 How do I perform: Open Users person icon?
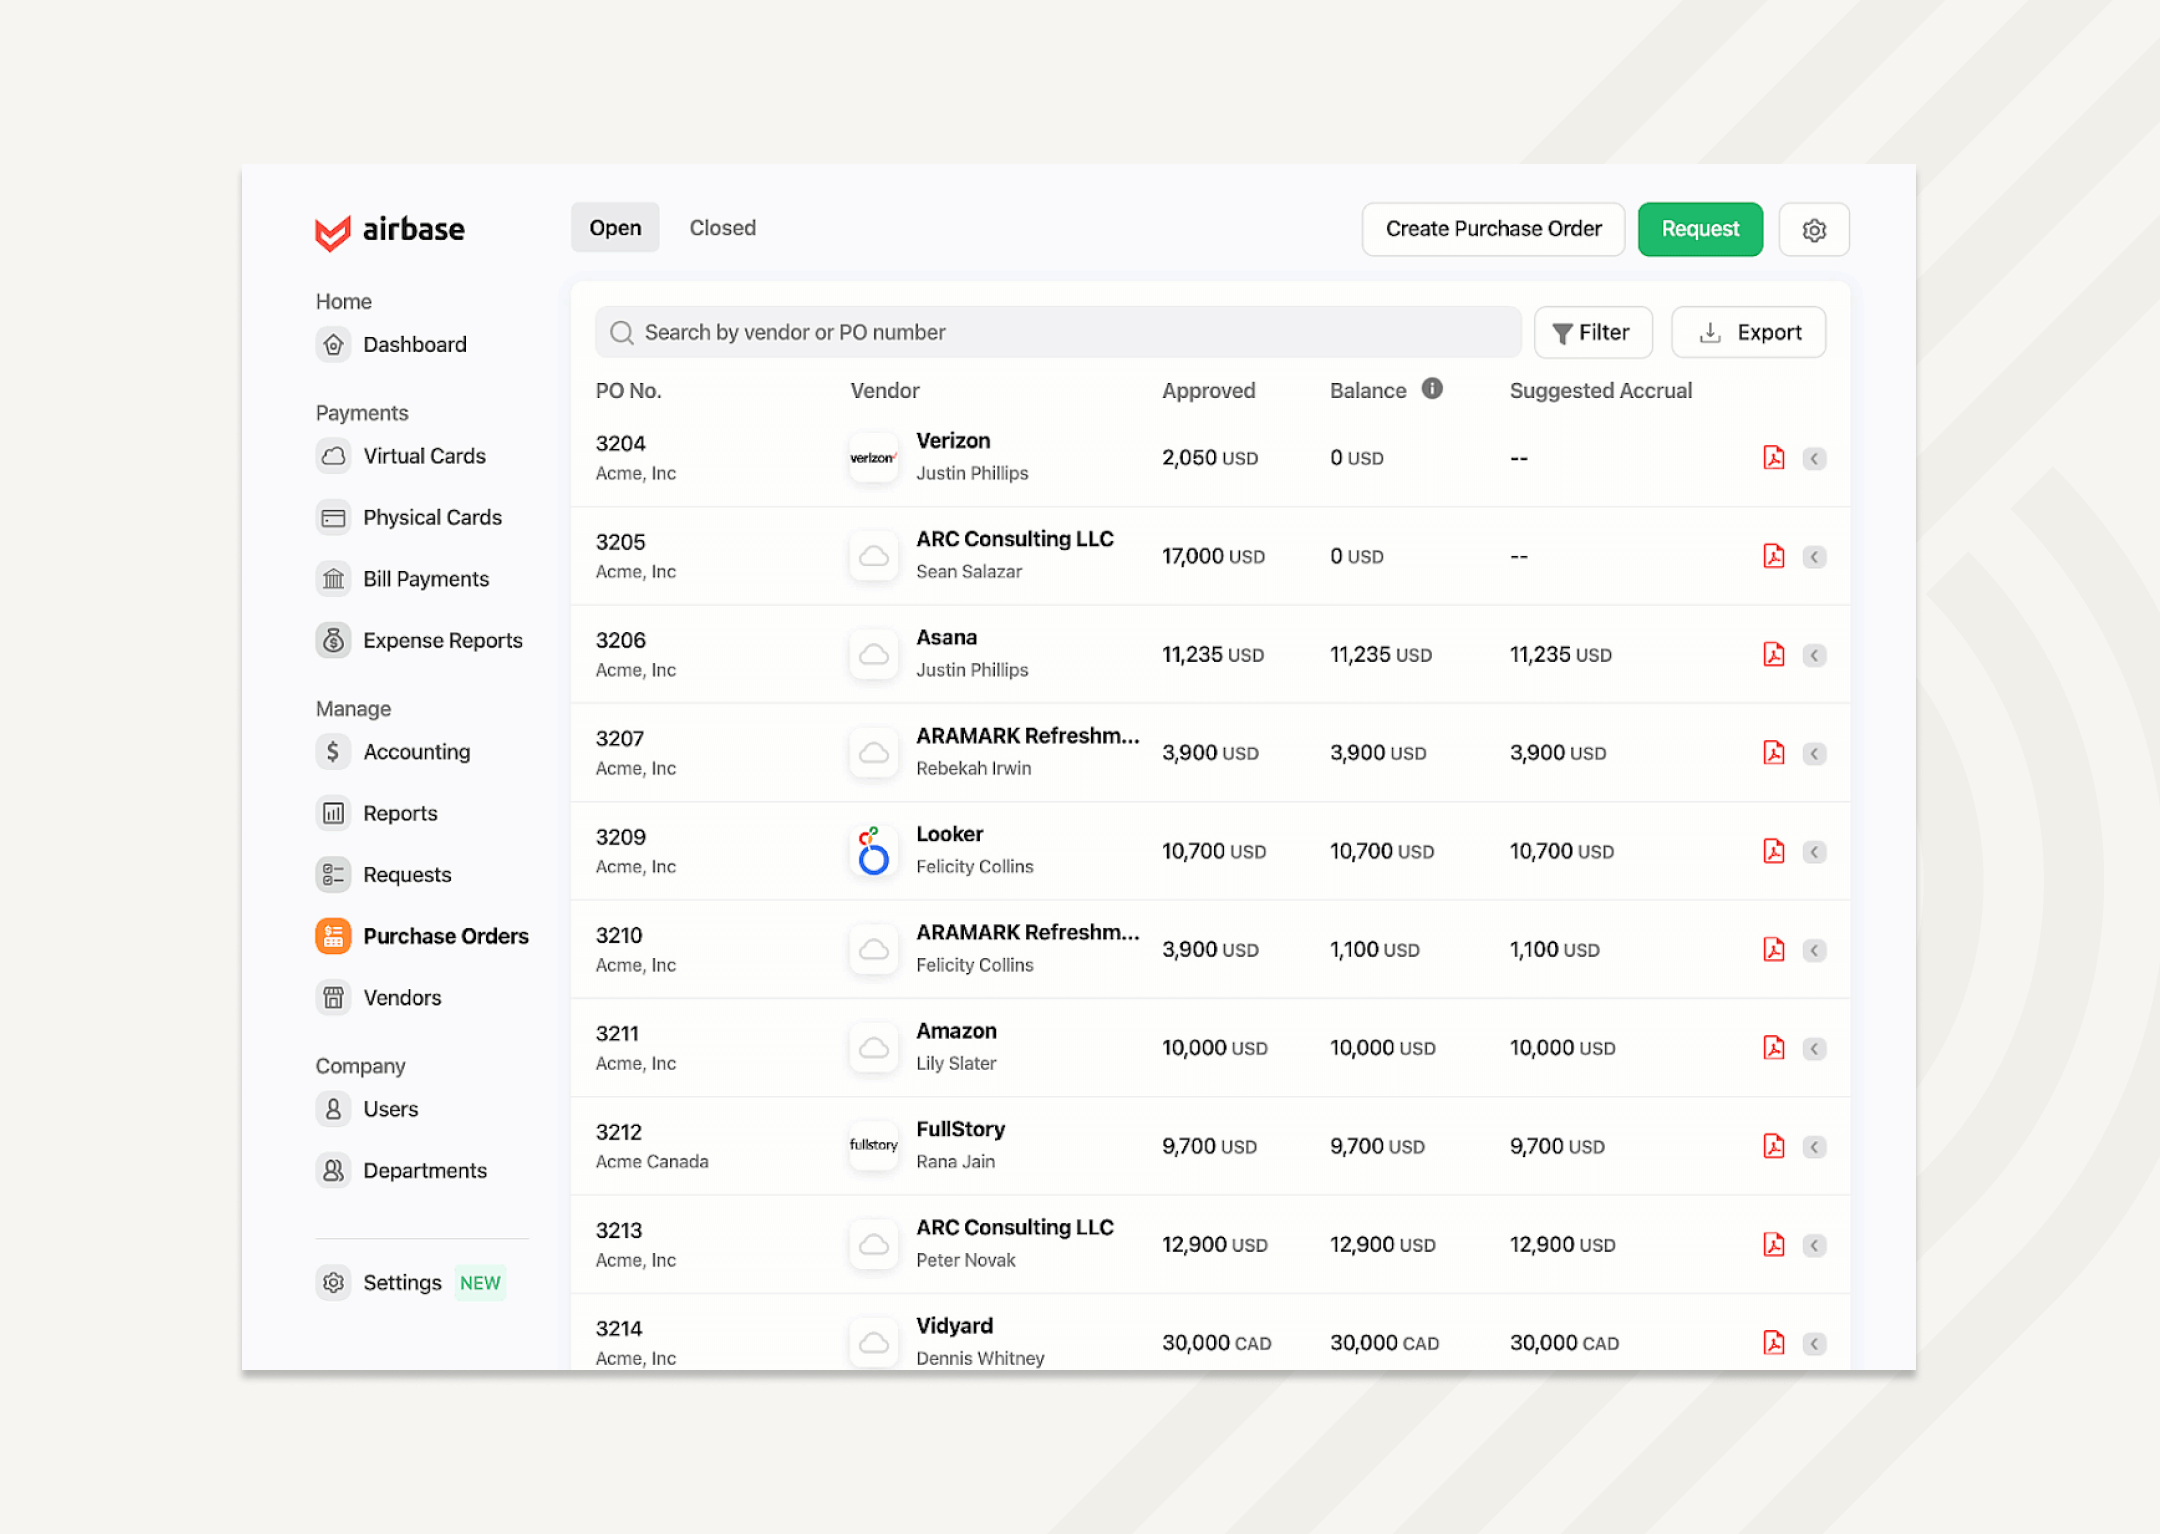(333, 1109)
